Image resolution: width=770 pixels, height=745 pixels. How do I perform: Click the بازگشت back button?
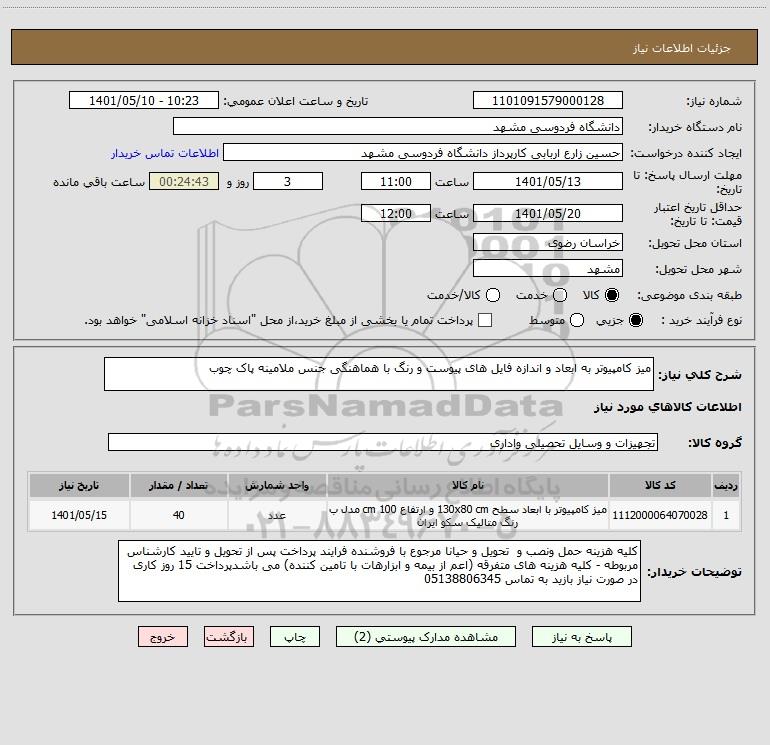click(x=229, y=637)
